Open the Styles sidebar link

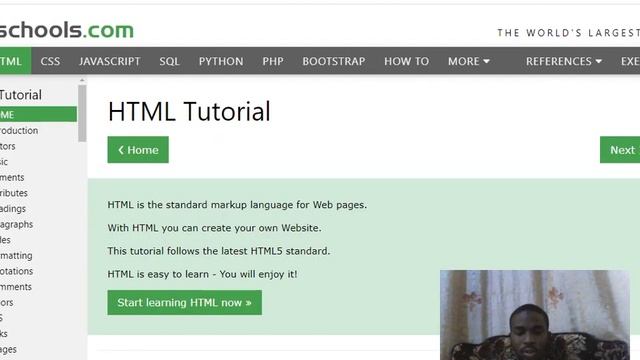click(x=5, y=240)
